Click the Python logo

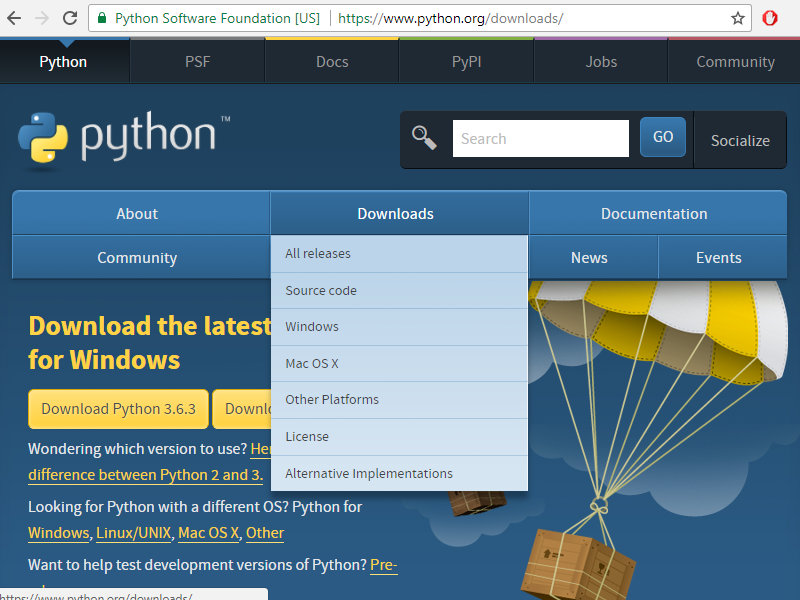coord(124,138)
